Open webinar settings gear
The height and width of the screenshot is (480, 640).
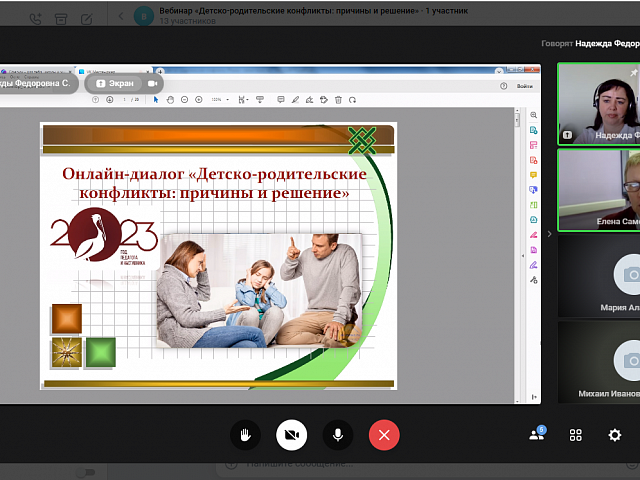click(x=615, y=435)
